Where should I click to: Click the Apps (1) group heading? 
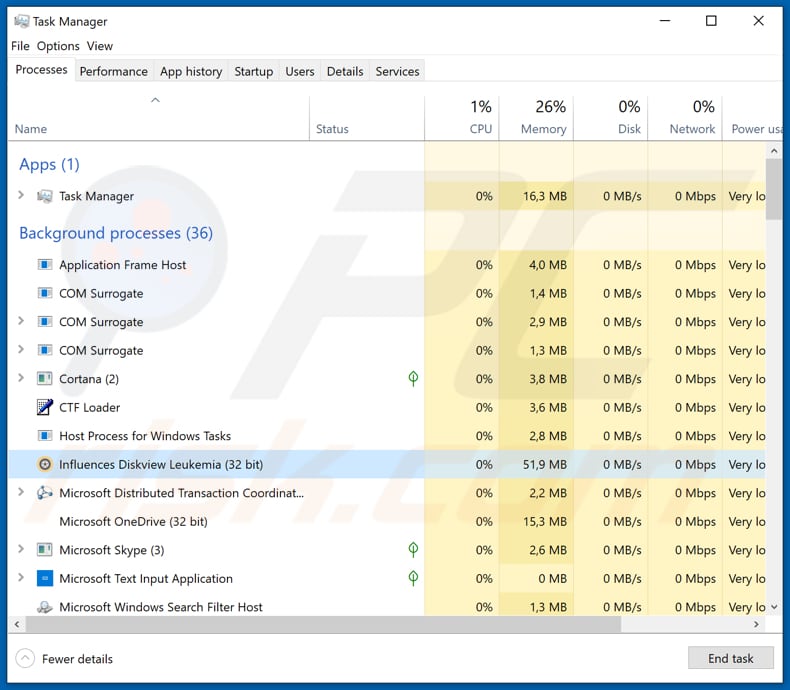click(x=49, y=165)
